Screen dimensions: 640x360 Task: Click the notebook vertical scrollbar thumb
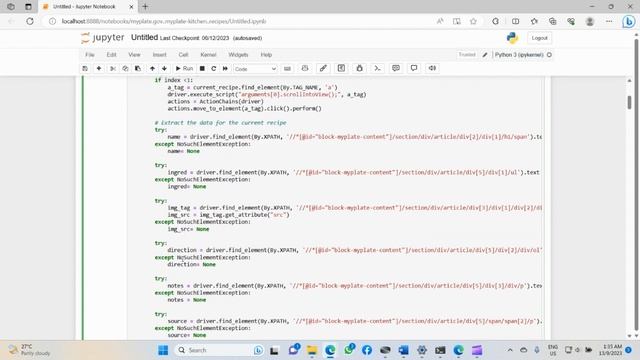[x=629, y=102]
